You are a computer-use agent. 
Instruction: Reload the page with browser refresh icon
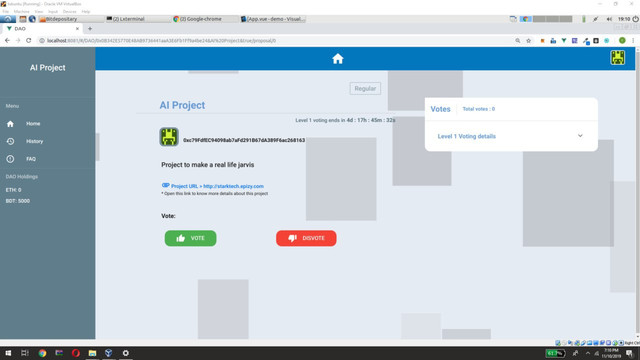coord(29,40)
